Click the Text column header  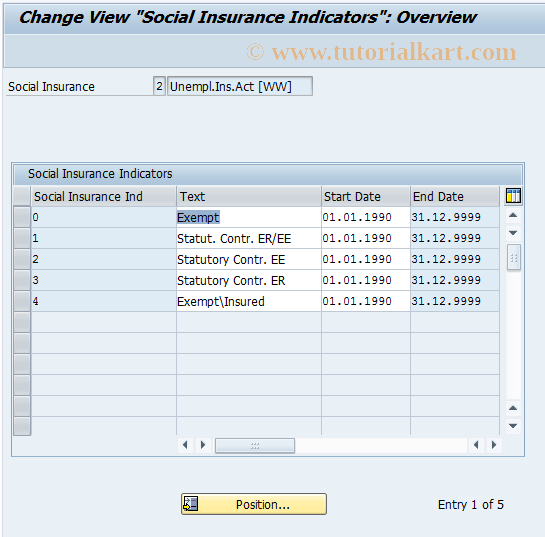249,196
